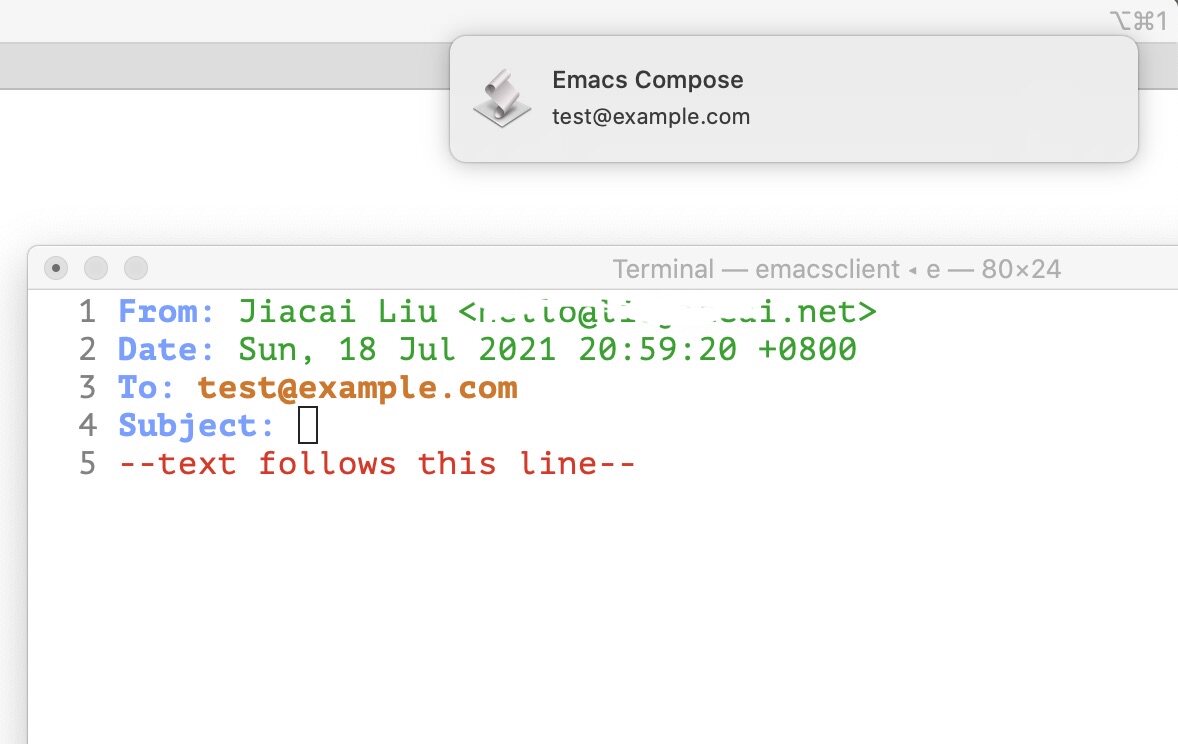Click the Date: header label

[x=167, y=350]
